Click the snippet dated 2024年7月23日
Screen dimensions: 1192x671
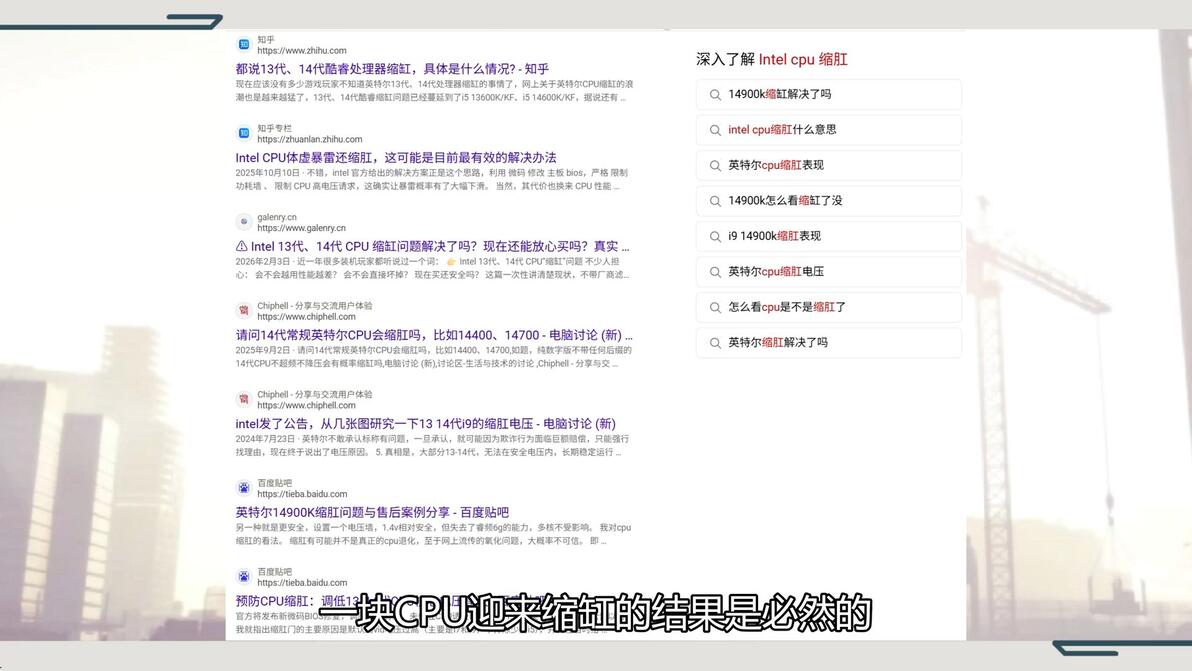tap(432, 445)
